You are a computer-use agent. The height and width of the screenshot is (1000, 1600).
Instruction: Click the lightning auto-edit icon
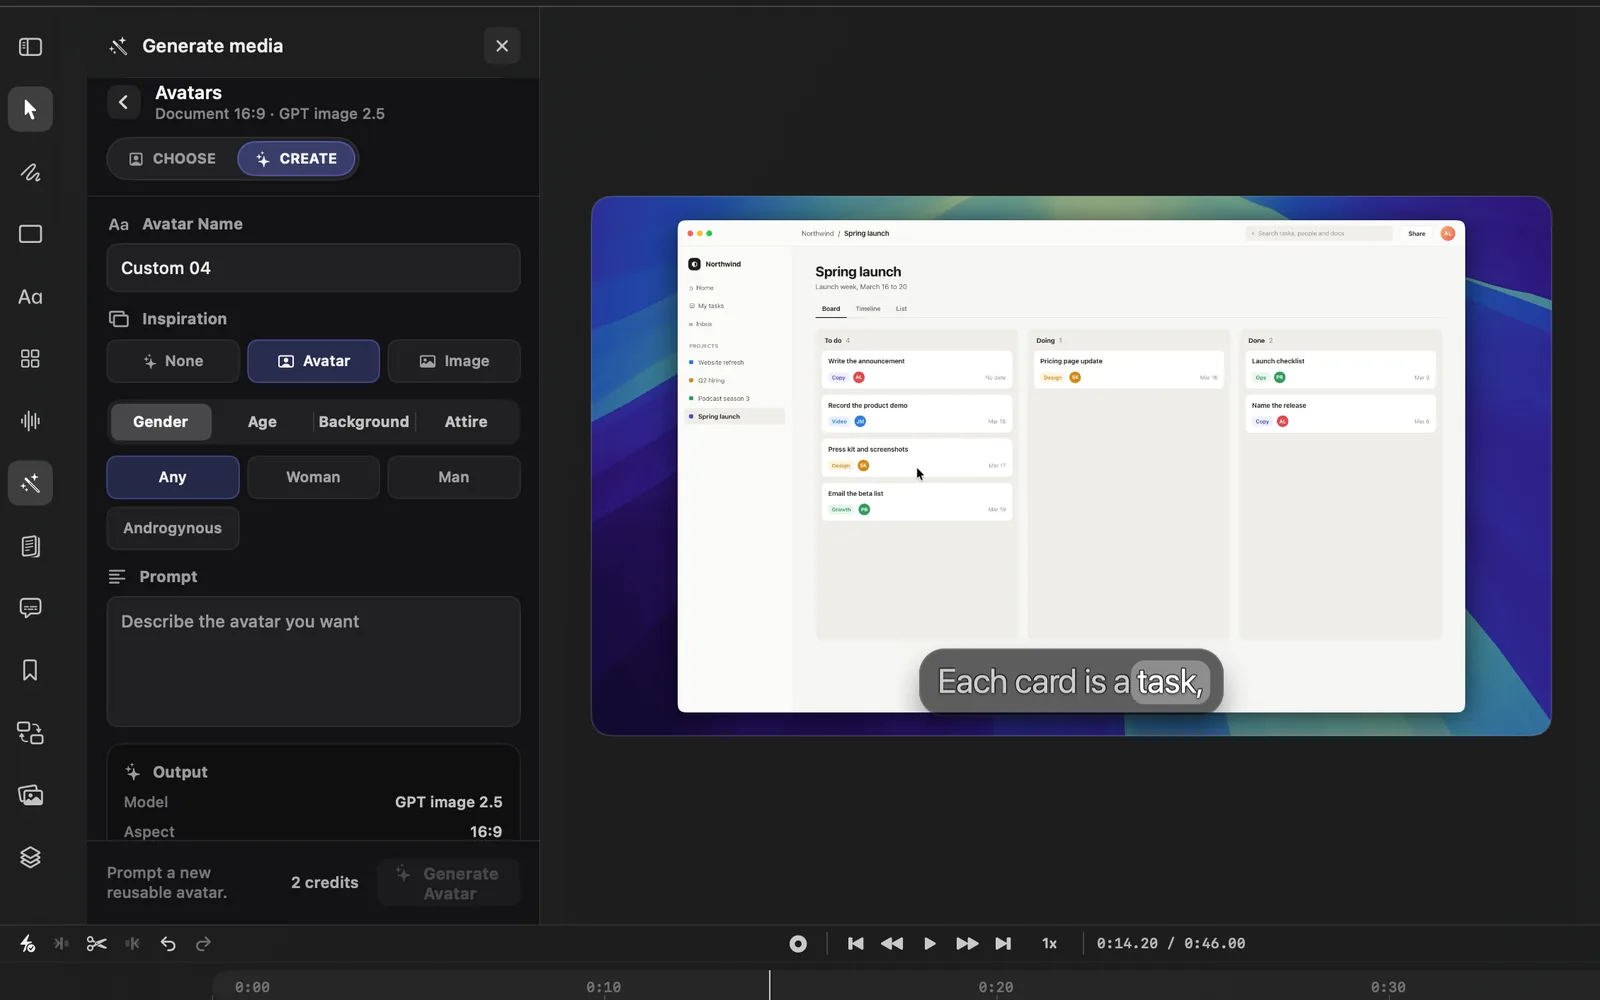pyautogui.click(x=28, y=943)
